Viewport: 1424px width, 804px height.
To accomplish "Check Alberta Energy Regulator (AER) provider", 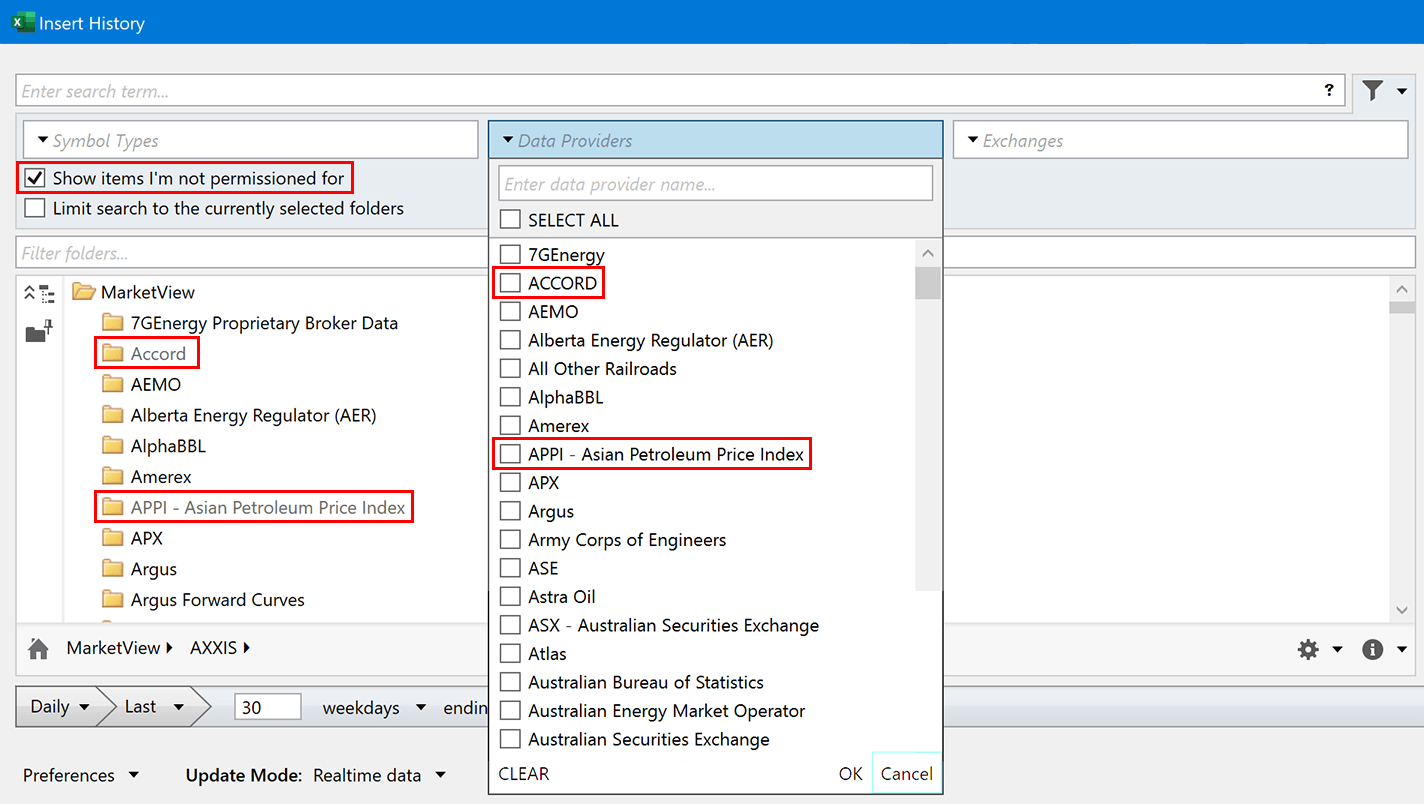I will (x=510, y=341).
